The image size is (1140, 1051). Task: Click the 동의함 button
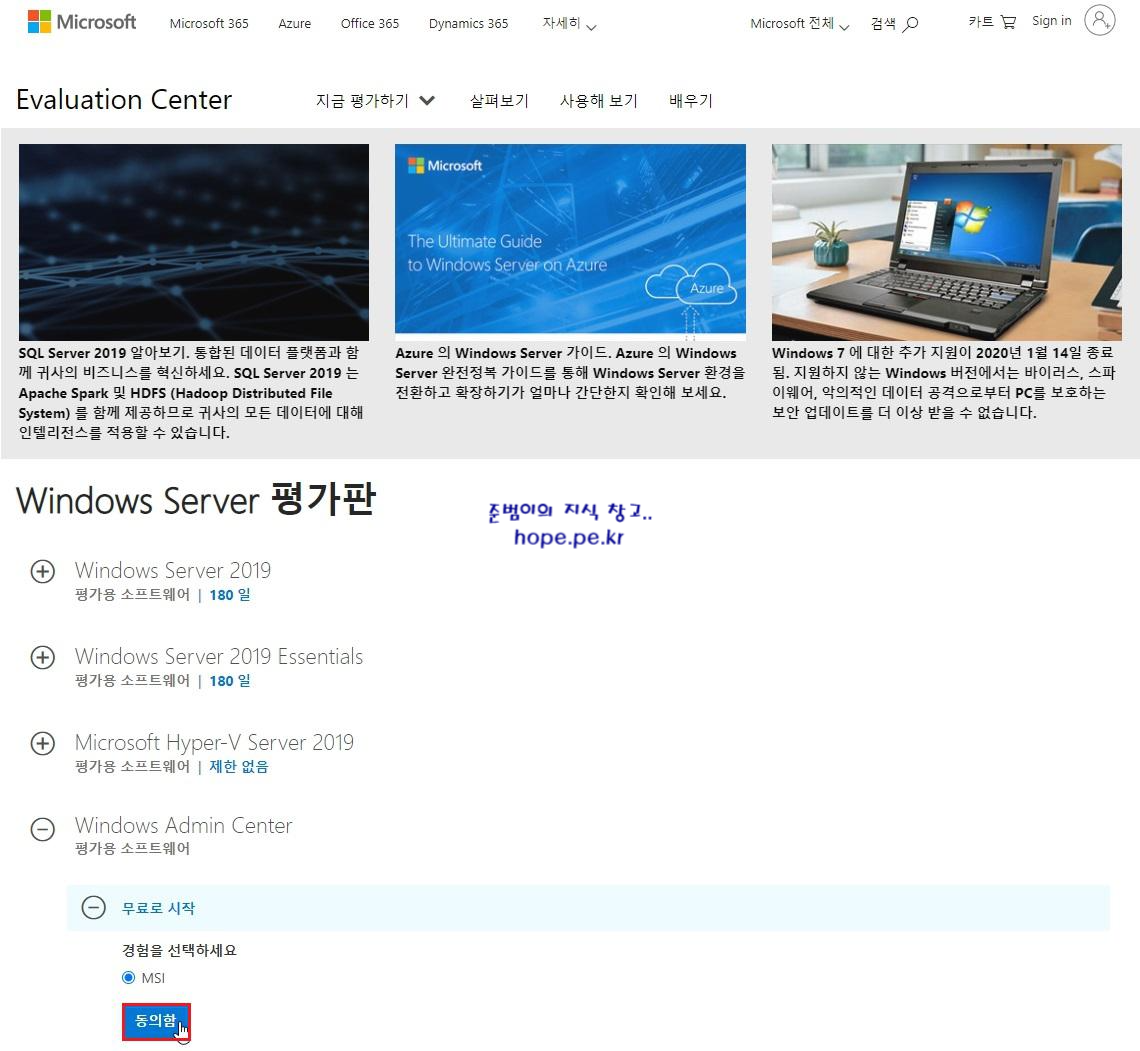pyautogui.click(x=156, y=1021)
